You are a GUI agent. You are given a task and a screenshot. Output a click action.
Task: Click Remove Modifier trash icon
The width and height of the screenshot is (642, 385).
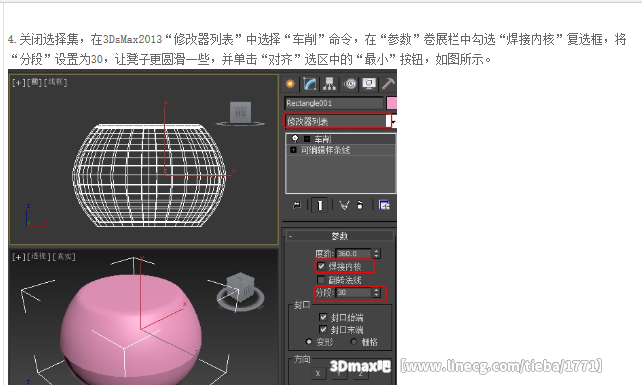(x=360, y=205)
